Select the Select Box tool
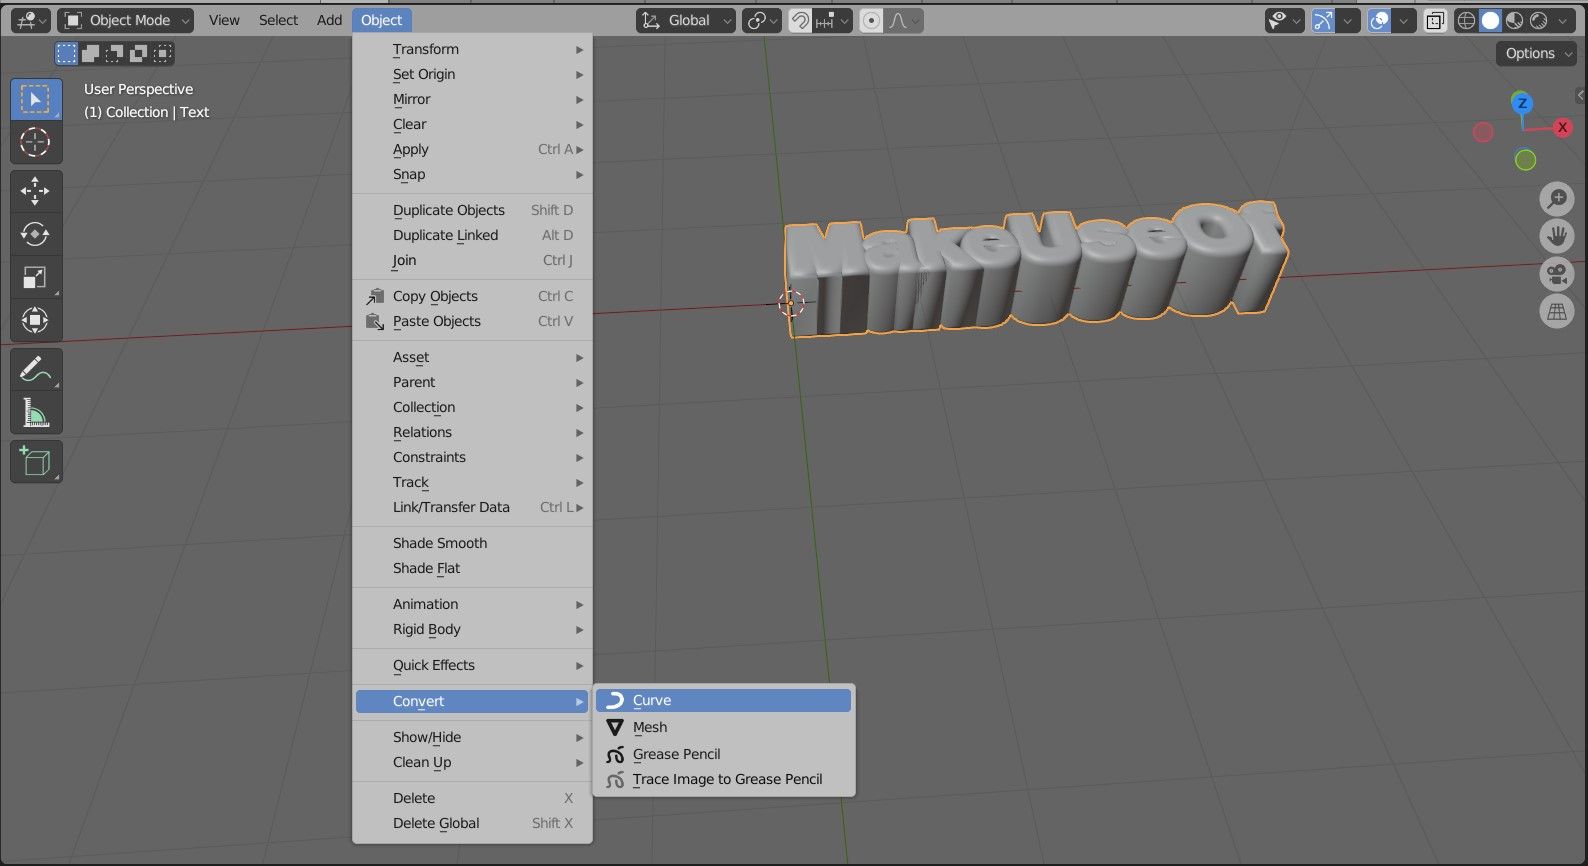This screenshot has height=866, width=1588. click(35, 99)
